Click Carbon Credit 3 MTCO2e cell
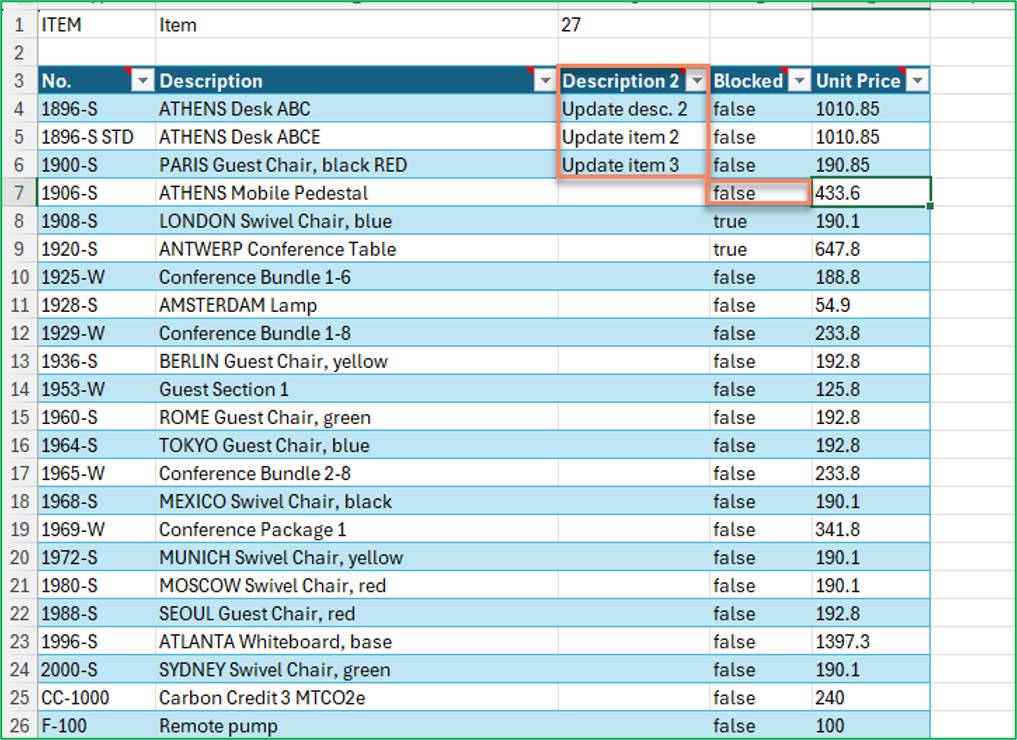This screenshot has height=740, width=1017. pyautogui.click(x=357, y=697)
